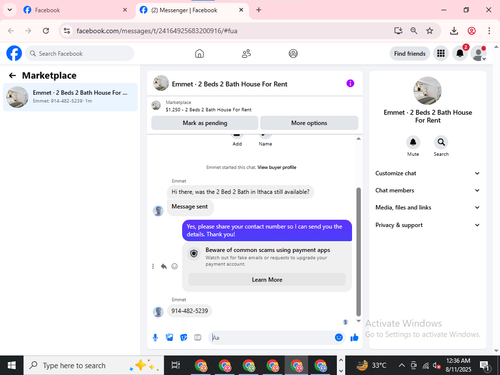Close the Facebook browser tab
This screenshot has width=500, height=375.
pos(125,10)
